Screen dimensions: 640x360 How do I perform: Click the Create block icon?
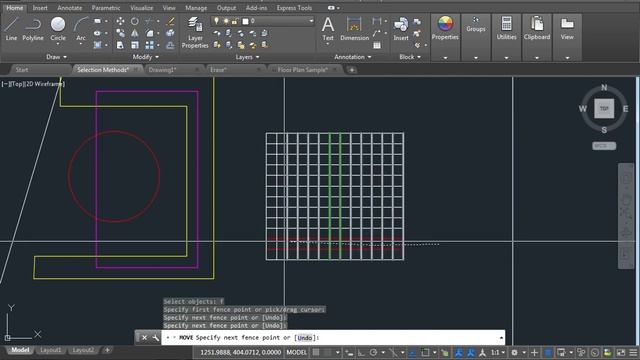pos(417,22)
